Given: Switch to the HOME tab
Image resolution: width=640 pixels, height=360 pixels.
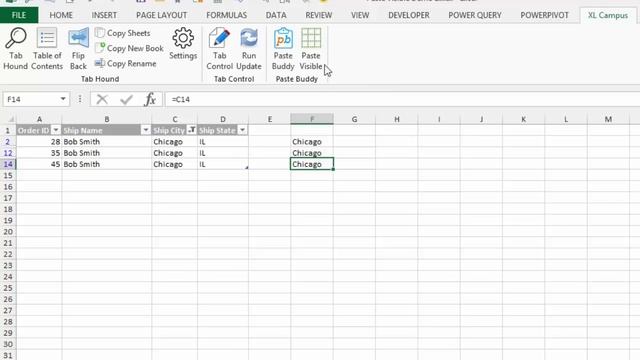Looking at the screenshot, I should pos(61,15).
